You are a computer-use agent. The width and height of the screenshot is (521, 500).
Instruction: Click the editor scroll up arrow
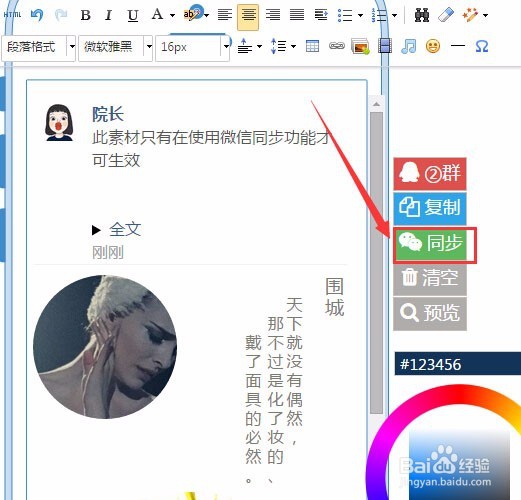coord(376,104)
